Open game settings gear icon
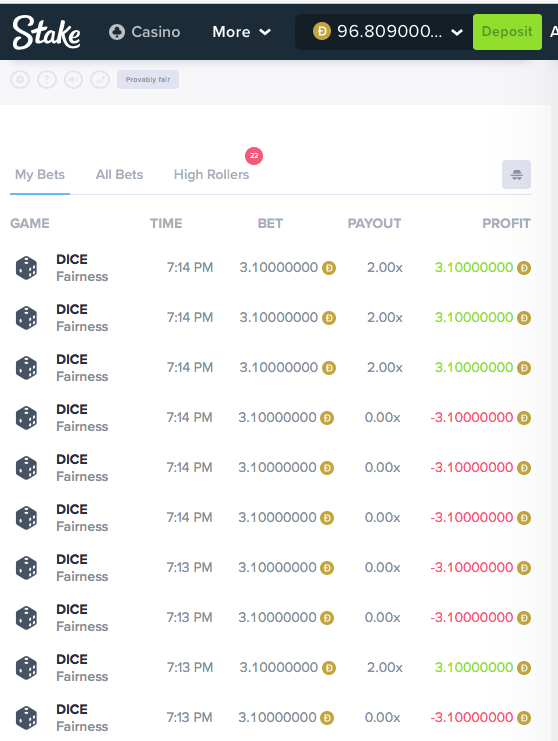This screenshot has width=558, height=741. click(x=20, y=79)
